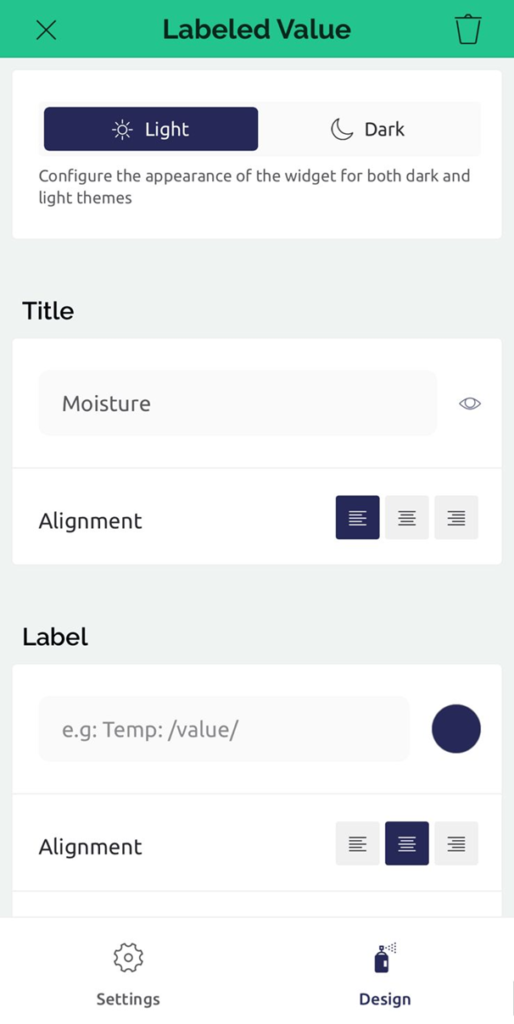This screenshot has height=1024, width=514.
Task: Switch to the Settings tab
Action: pyautogui.click(x=128, y=973)
